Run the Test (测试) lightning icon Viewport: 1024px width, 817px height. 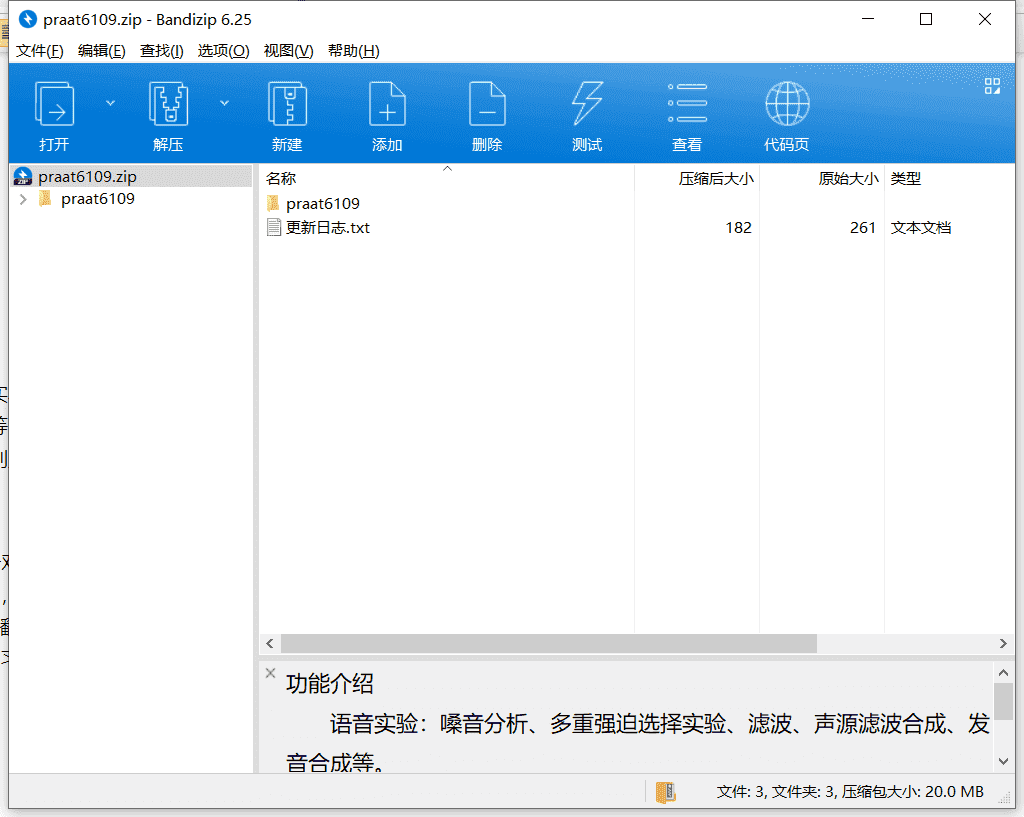[x=587, y=104]
